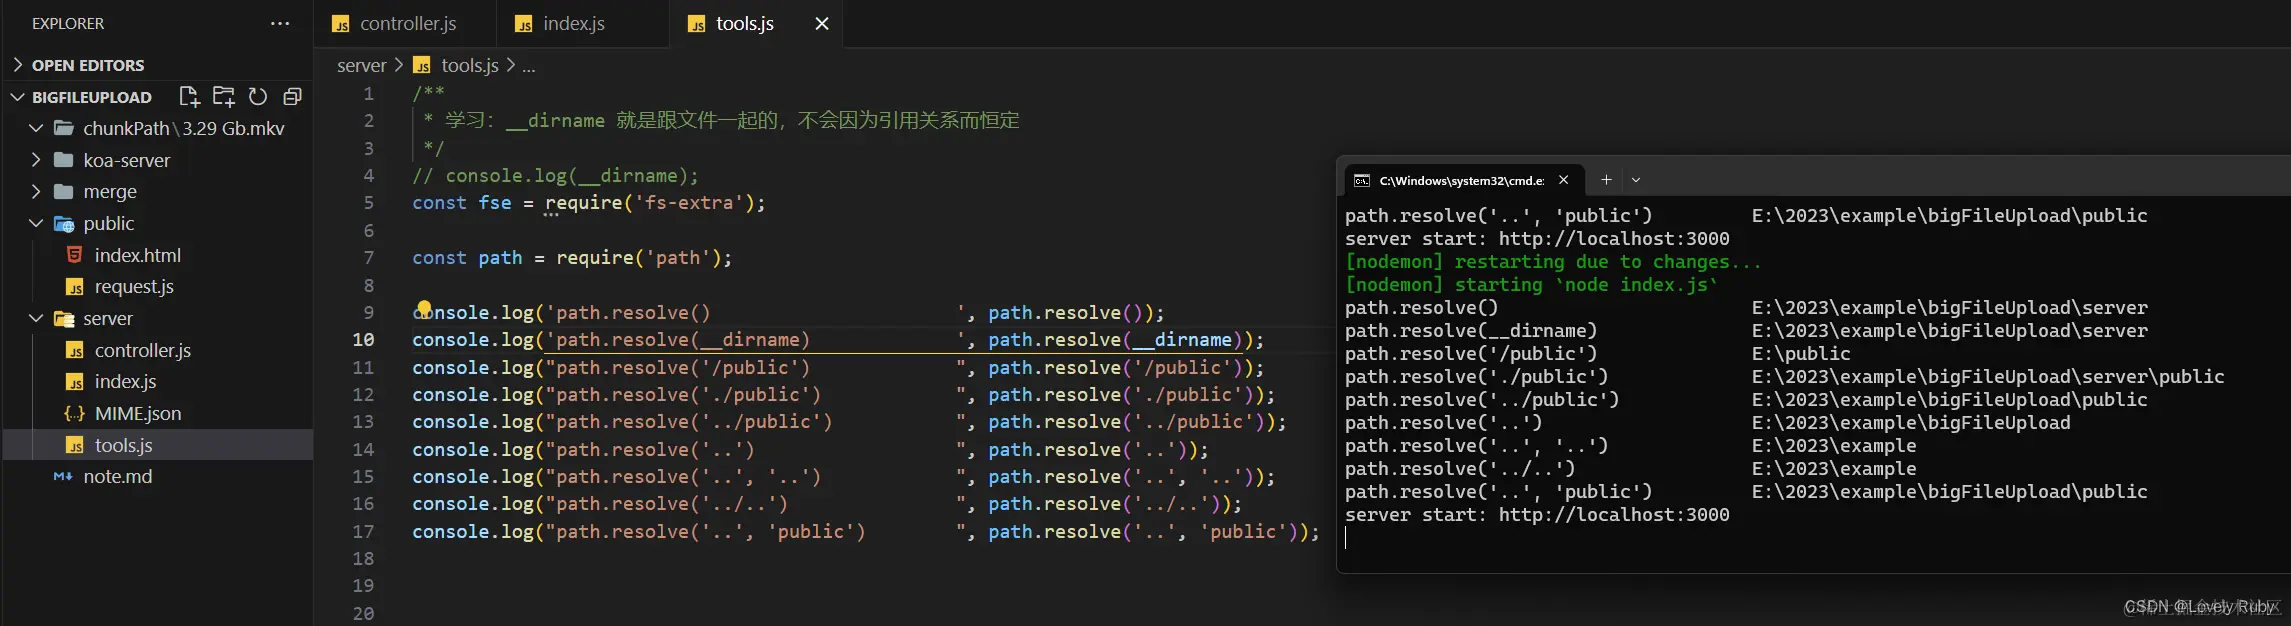Open note.md in the file tree

pyautogui.click(x=118, y=476)
